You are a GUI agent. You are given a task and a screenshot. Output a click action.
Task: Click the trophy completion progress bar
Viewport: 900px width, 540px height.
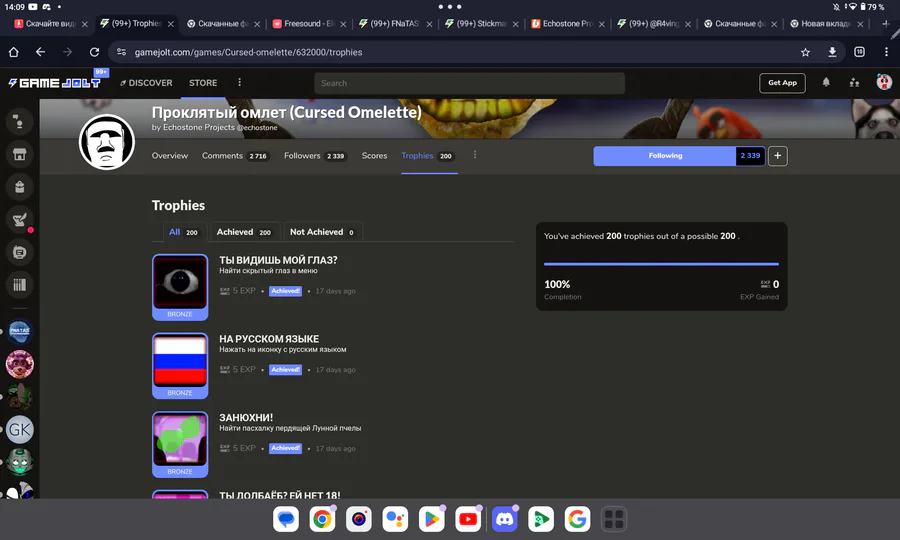pyautogui.click(x=661, y=264)
